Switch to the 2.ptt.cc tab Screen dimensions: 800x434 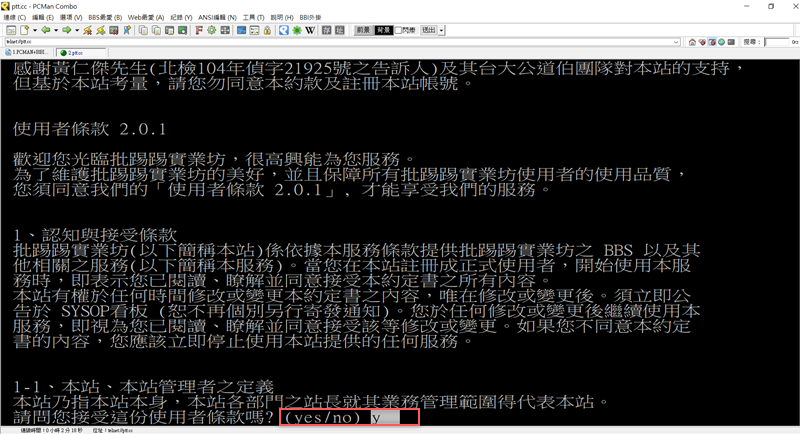click(x=81, y=53)
